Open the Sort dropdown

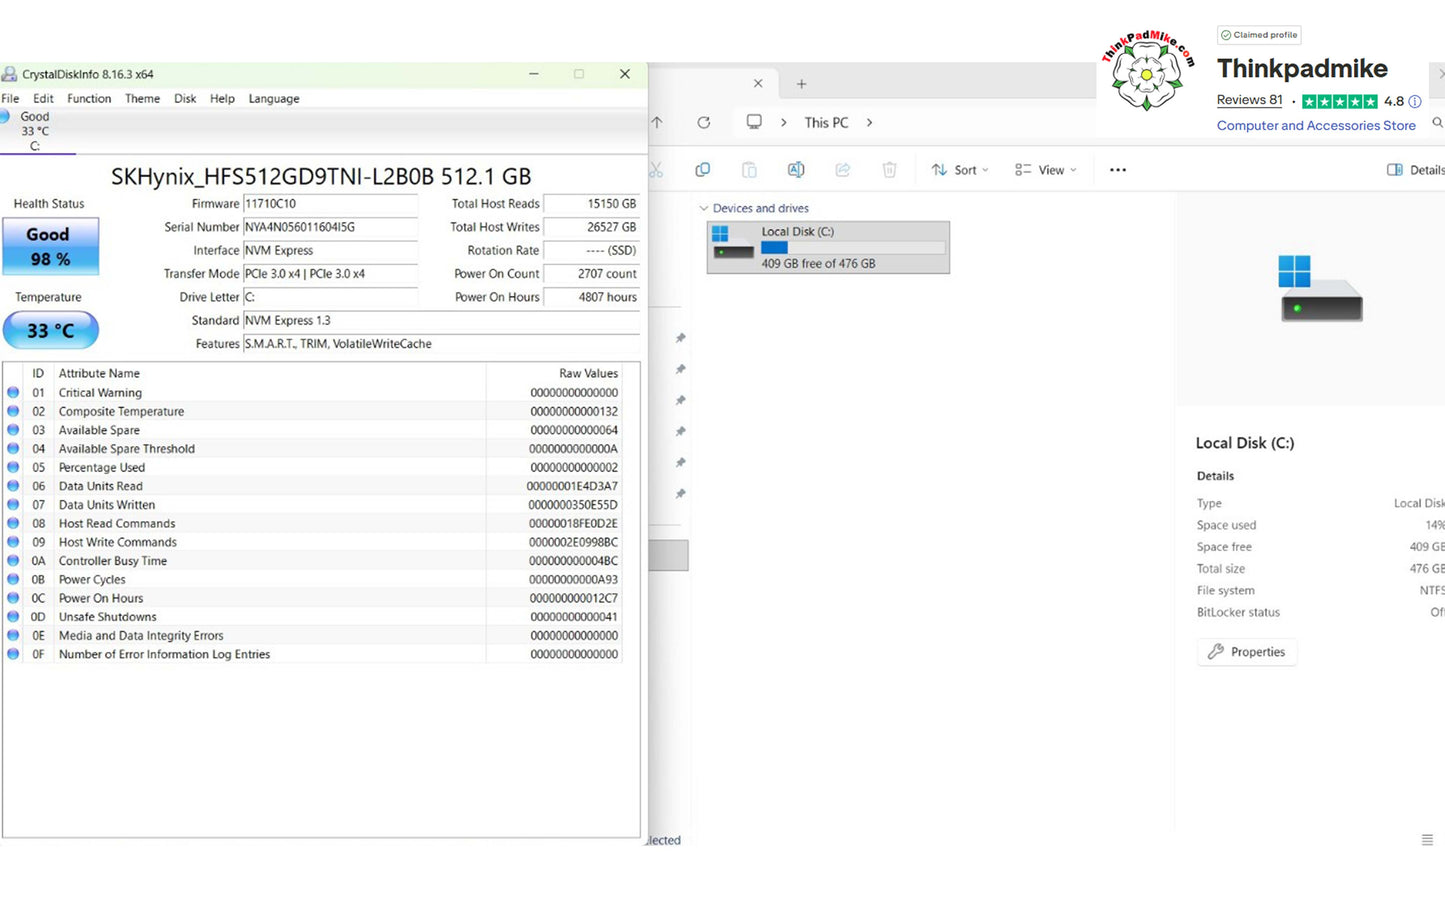960,170
